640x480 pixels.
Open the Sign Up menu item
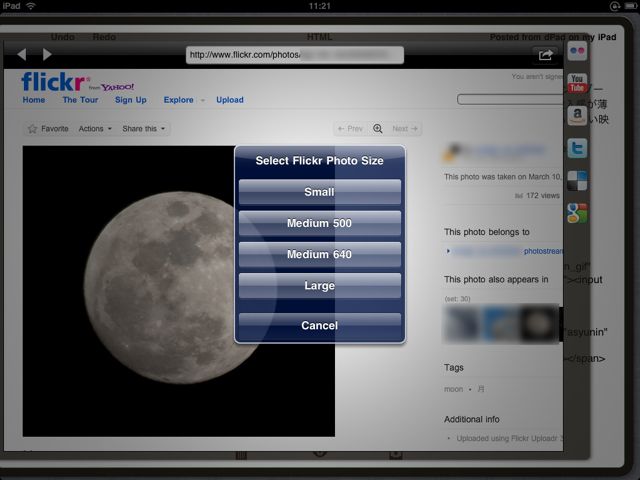(131, 100)
